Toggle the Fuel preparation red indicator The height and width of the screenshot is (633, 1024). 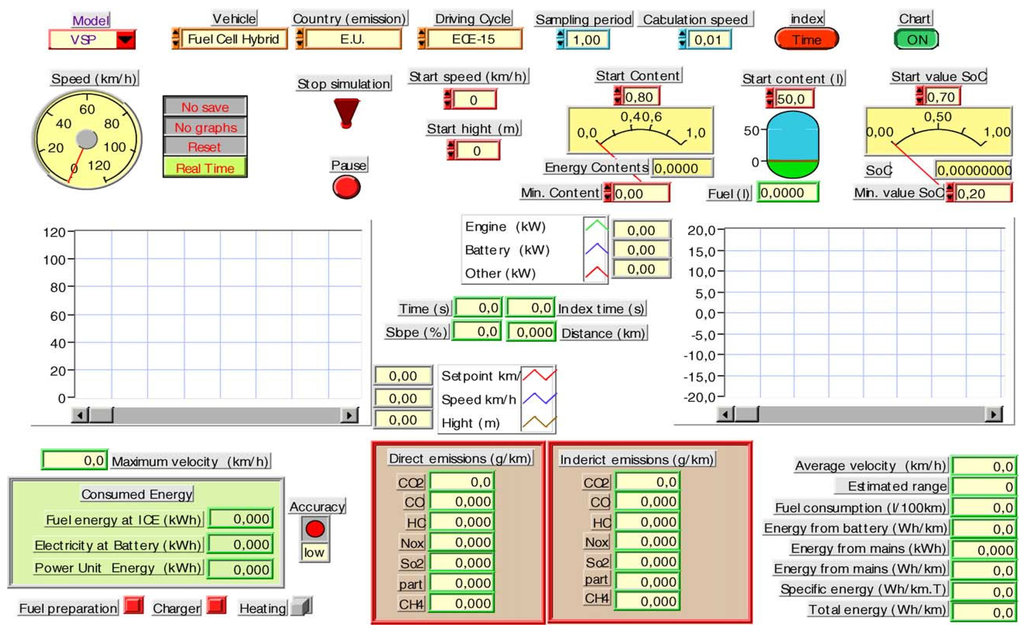133,607
